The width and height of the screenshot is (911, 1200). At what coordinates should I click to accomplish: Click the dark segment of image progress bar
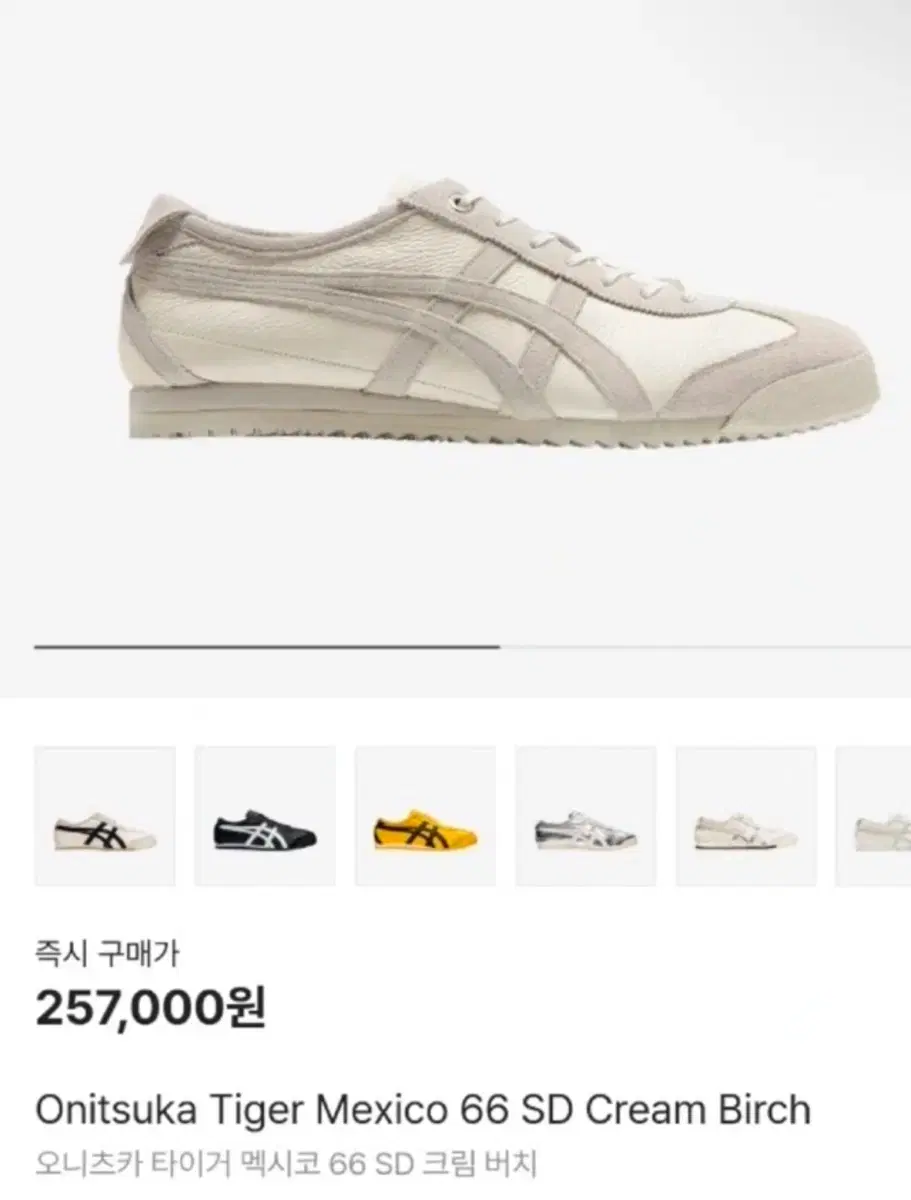click(x=267, y=647)
